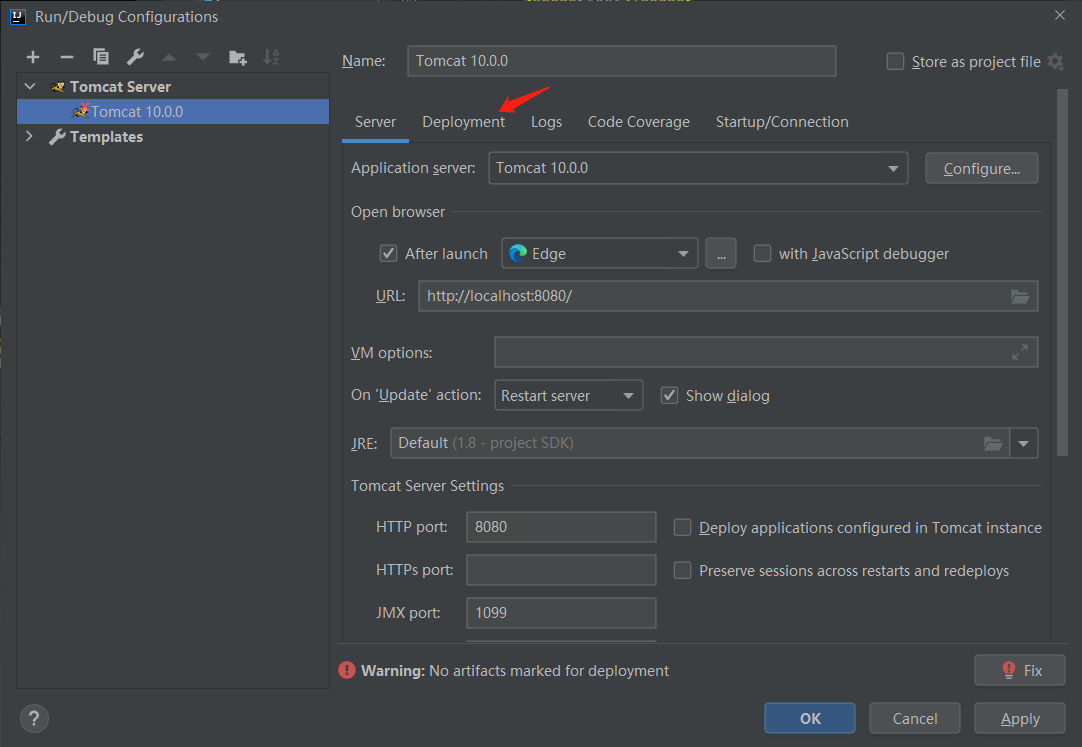
Task: Click the Fix button
Action: pyautogui.click(x=1020, y=670)
